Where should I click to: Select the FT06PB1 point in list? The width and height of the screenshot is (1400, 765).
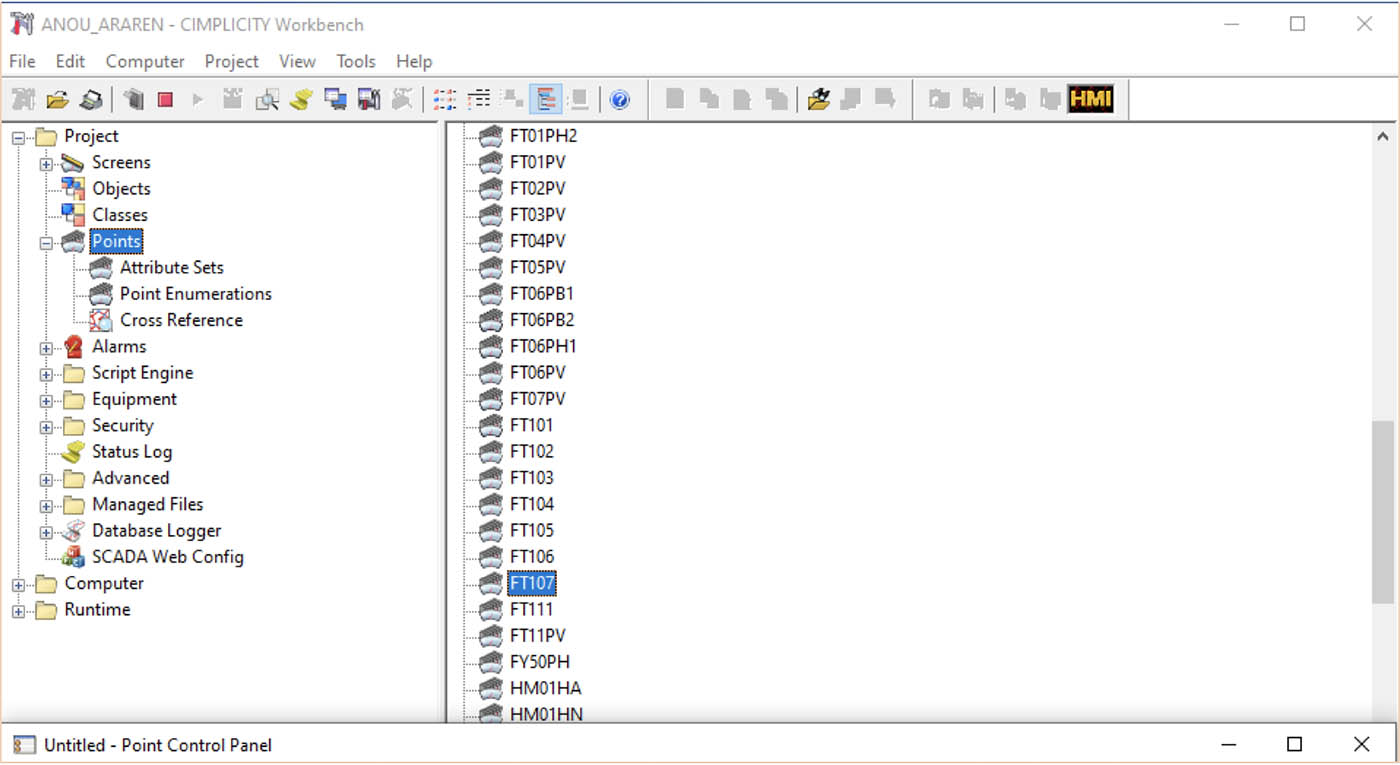tap(541, 294)
